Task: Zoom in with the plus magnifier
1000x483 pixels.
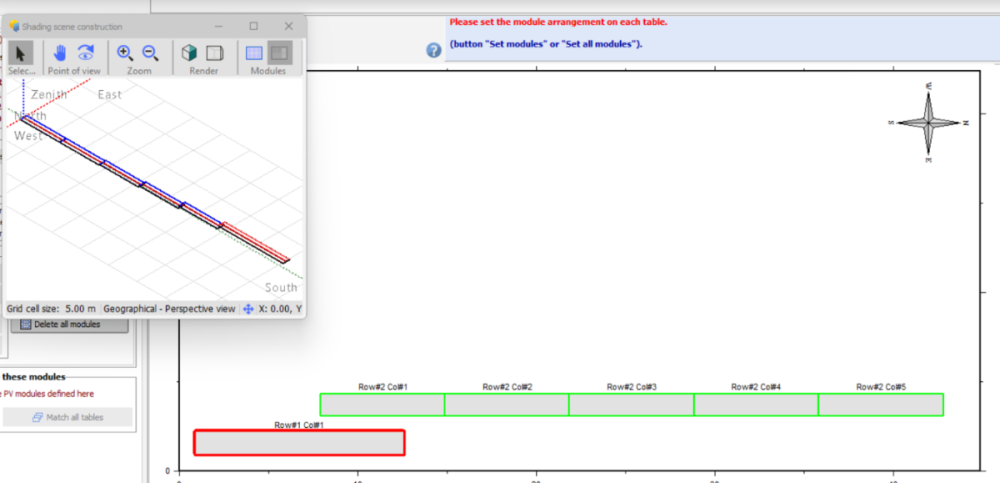Action: click(125, 53)
